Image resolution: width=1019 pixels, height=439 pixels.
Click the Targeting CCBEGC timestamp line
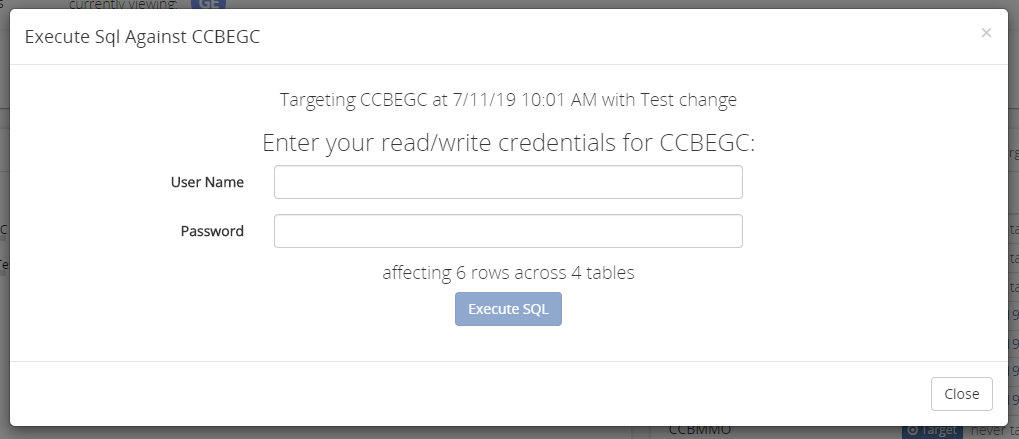tap(508, 100)
